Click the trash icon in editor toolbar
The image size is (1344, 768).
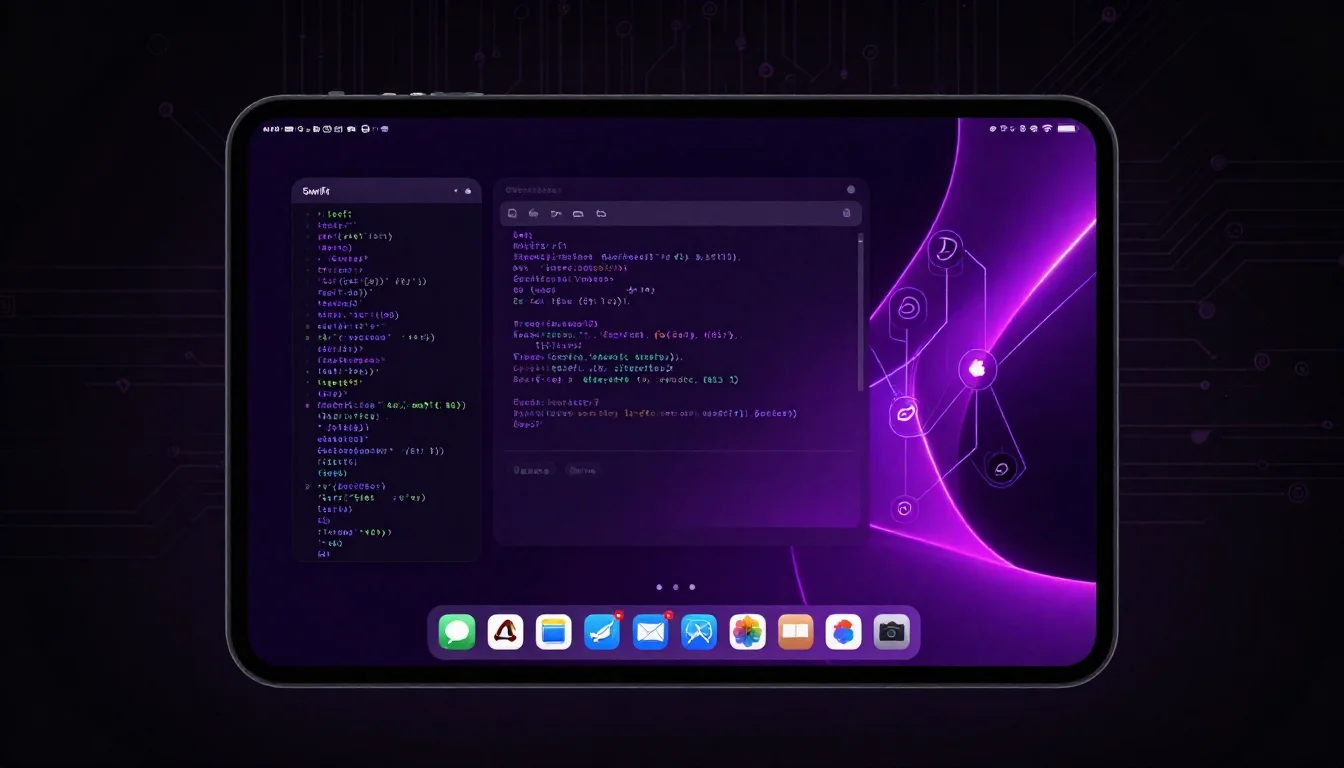click(x=847, y=213)
